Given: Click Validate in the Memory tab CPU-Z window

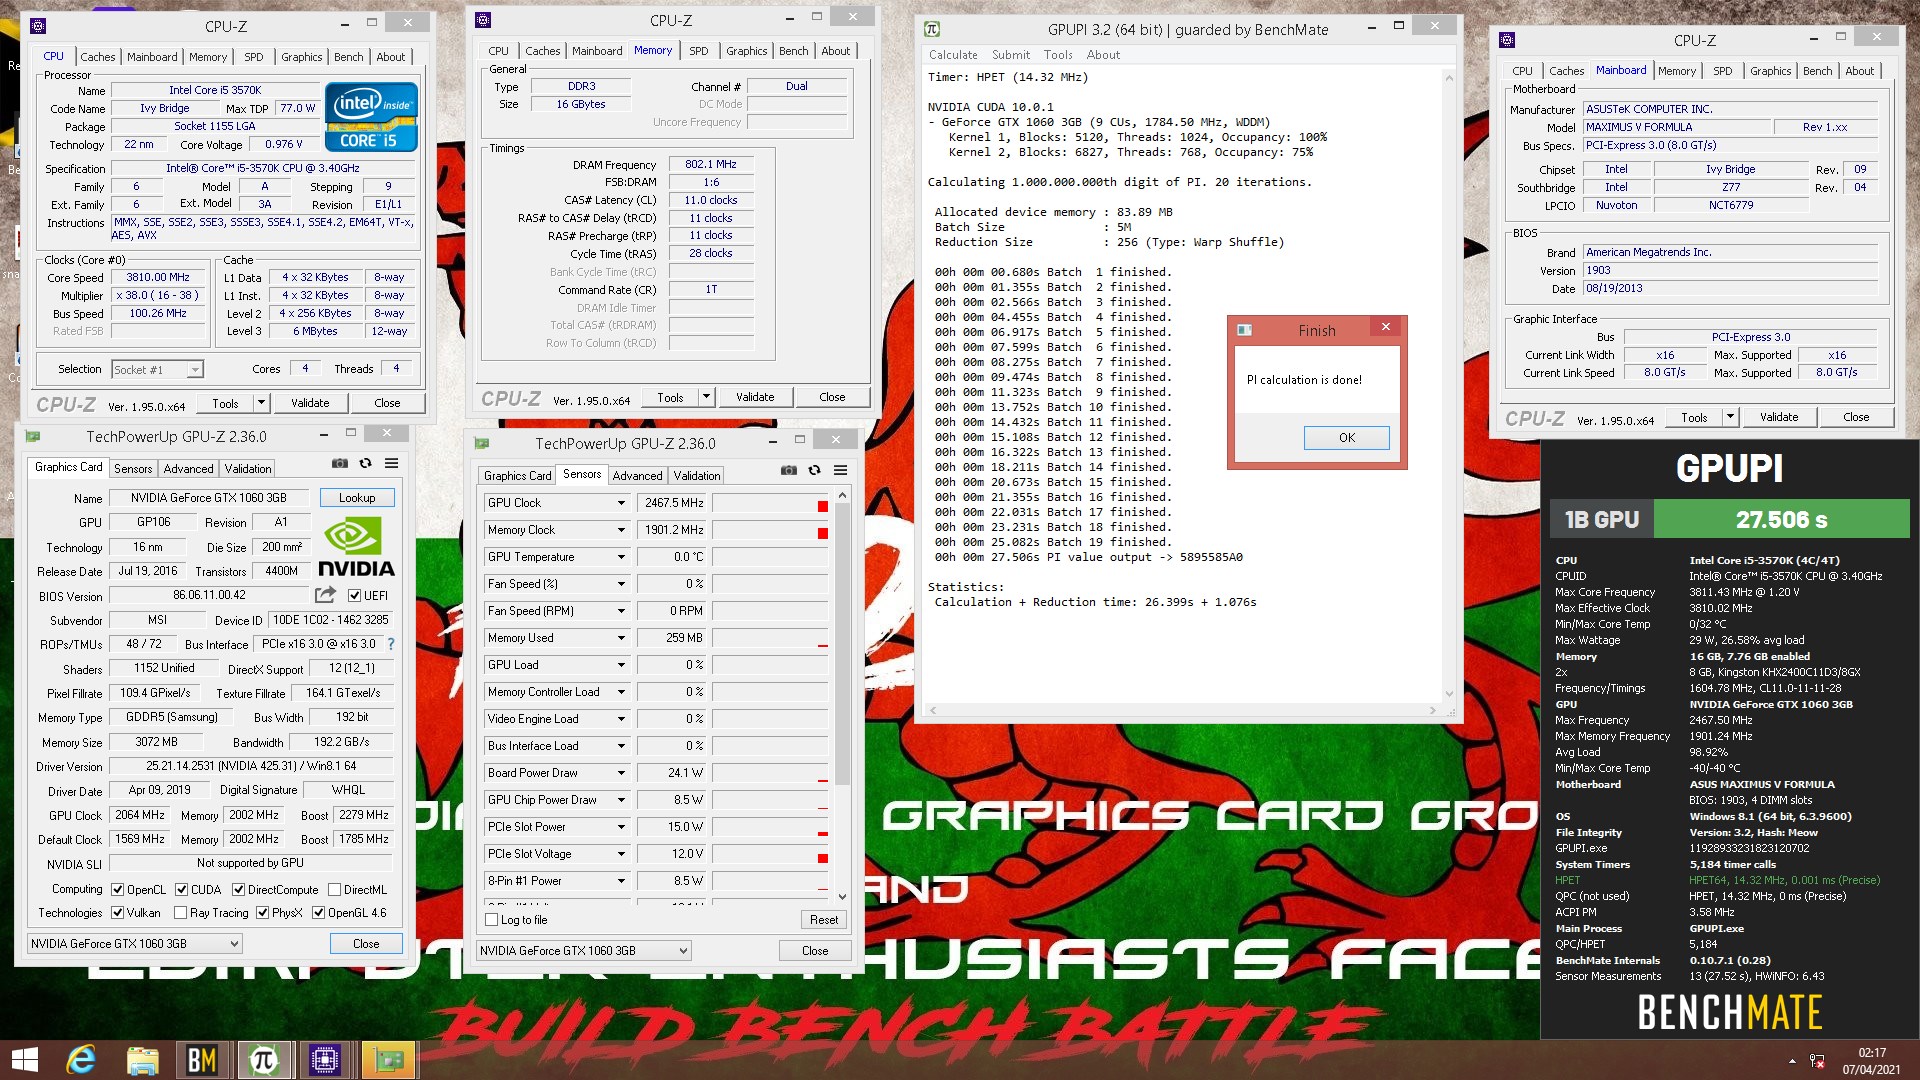Looking at the screenshot, I should coord(755,397).
